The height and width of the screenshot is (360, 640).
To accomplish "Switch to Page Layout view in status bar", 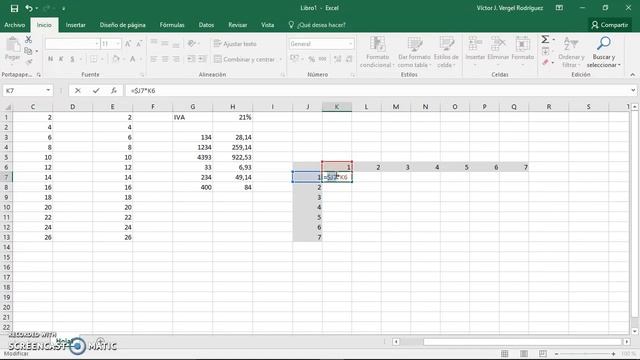I will (x=524, y=353).
